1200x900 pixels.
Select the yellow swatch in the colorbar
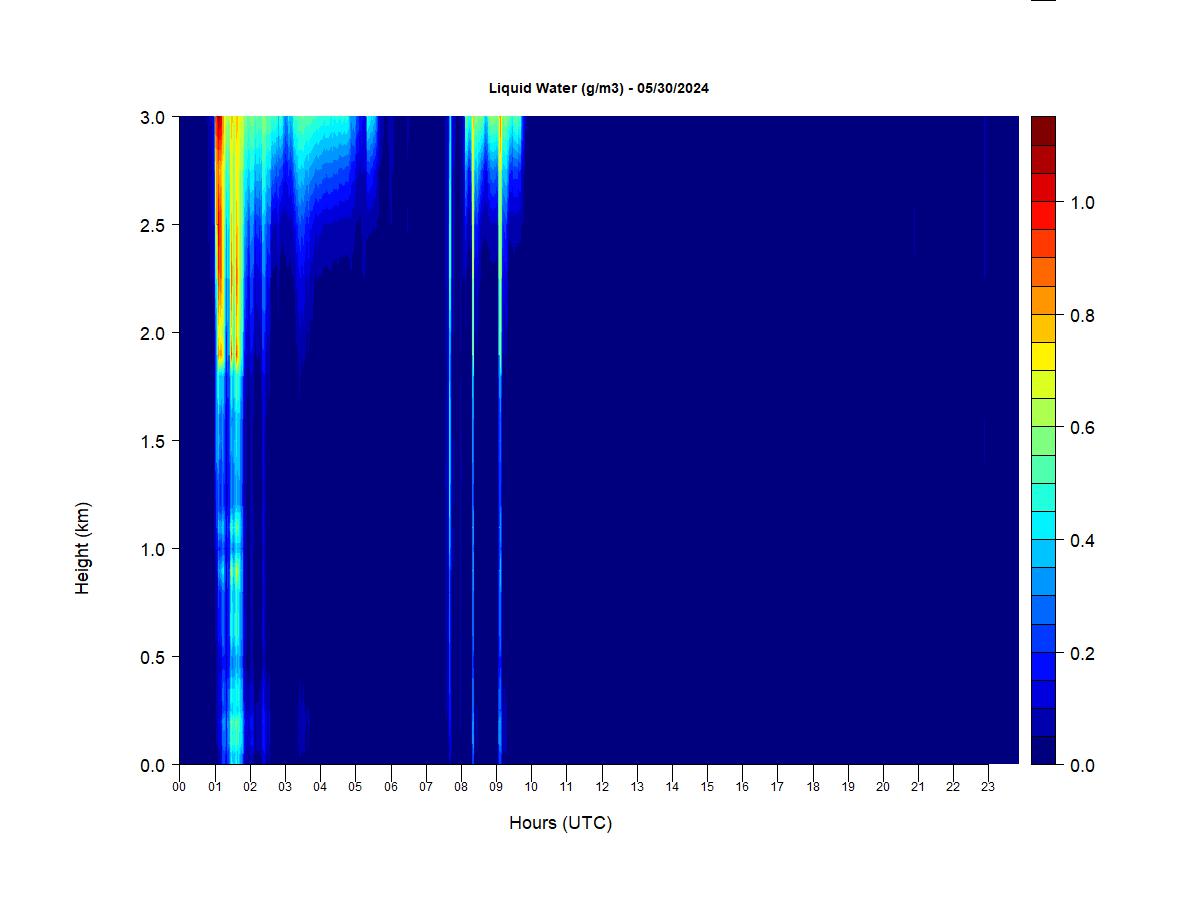[x=1043, y=356]
